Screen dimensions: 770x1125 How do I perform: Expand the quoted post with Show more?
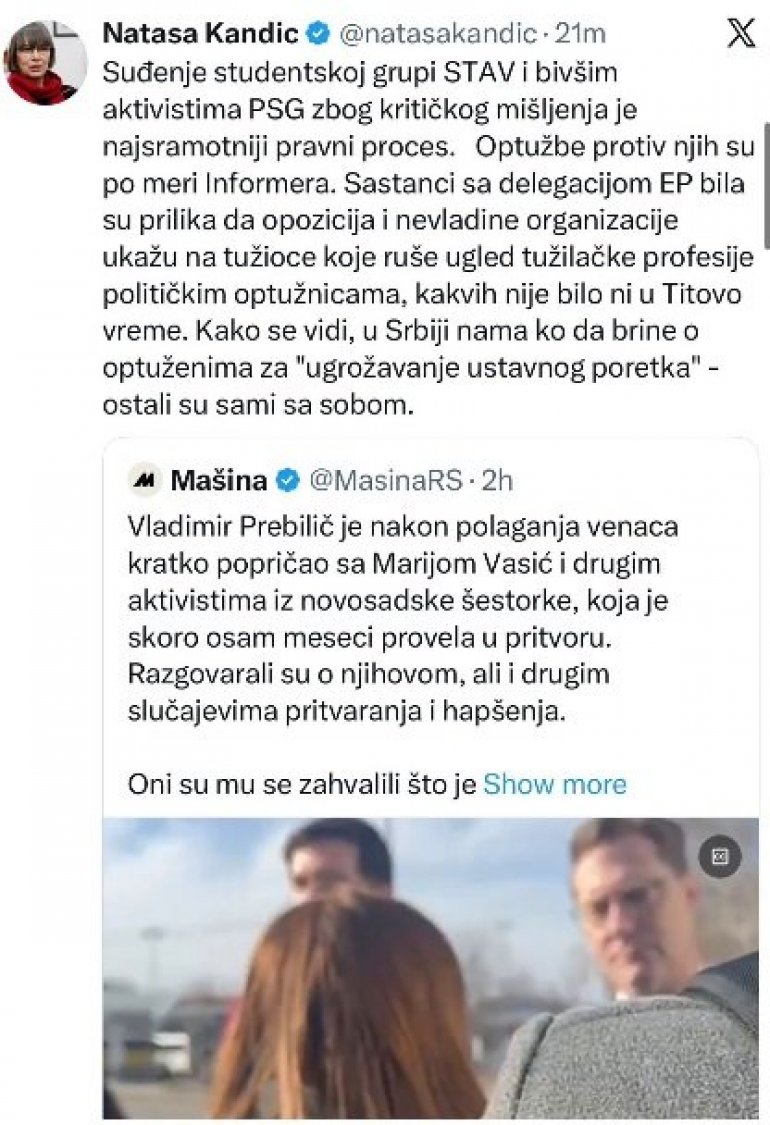click(554, 784)
